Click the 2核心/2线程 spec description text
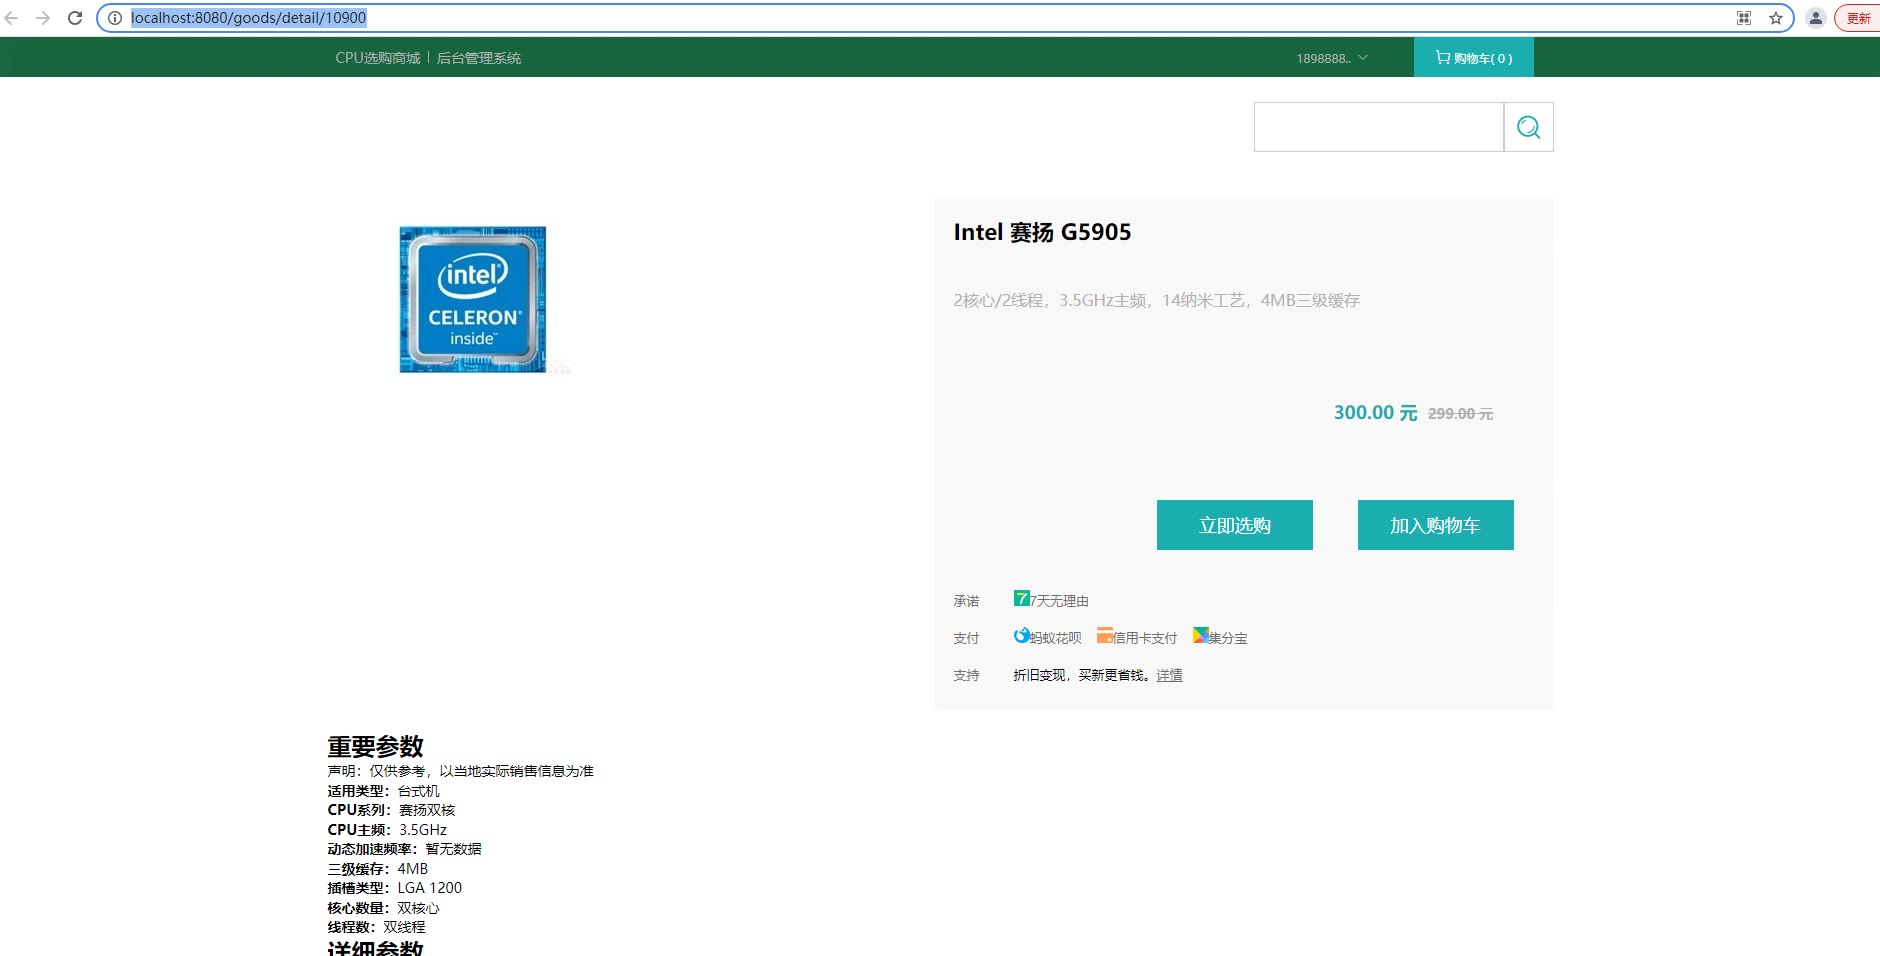The width and height of the screenshot is (1880, 956). (1156, 300)
